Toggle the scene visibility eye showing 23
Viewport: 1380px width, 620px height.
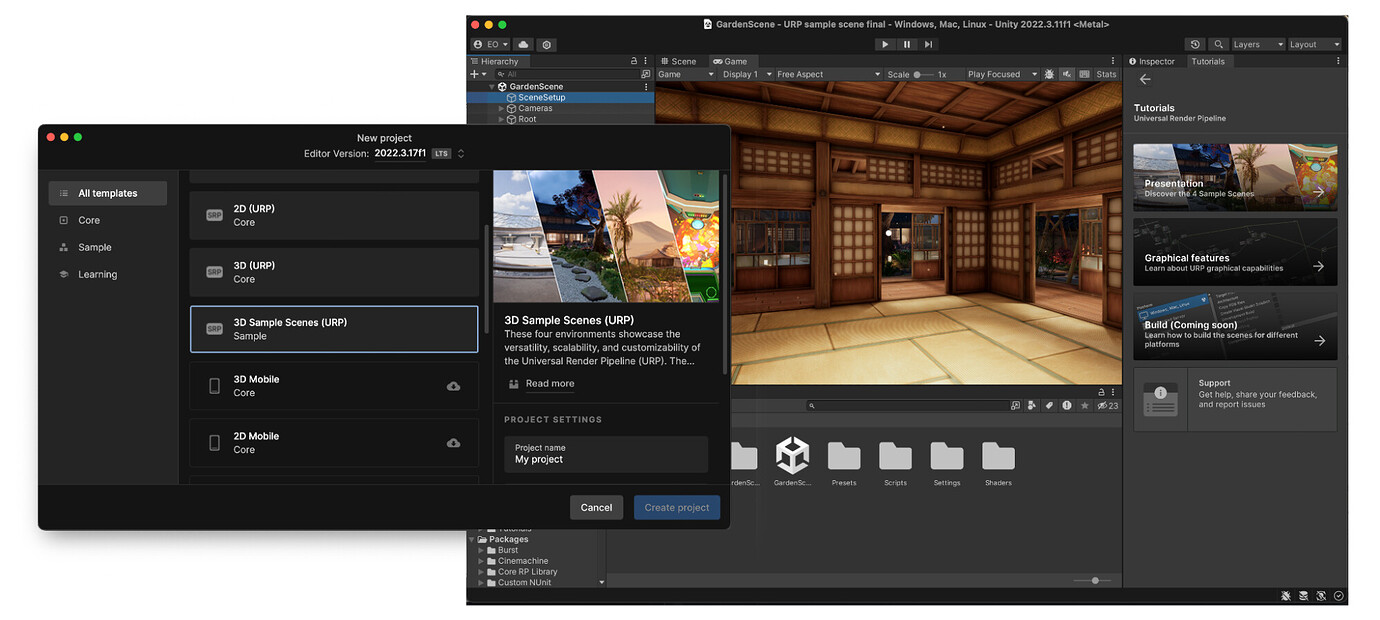(1102, 406)
